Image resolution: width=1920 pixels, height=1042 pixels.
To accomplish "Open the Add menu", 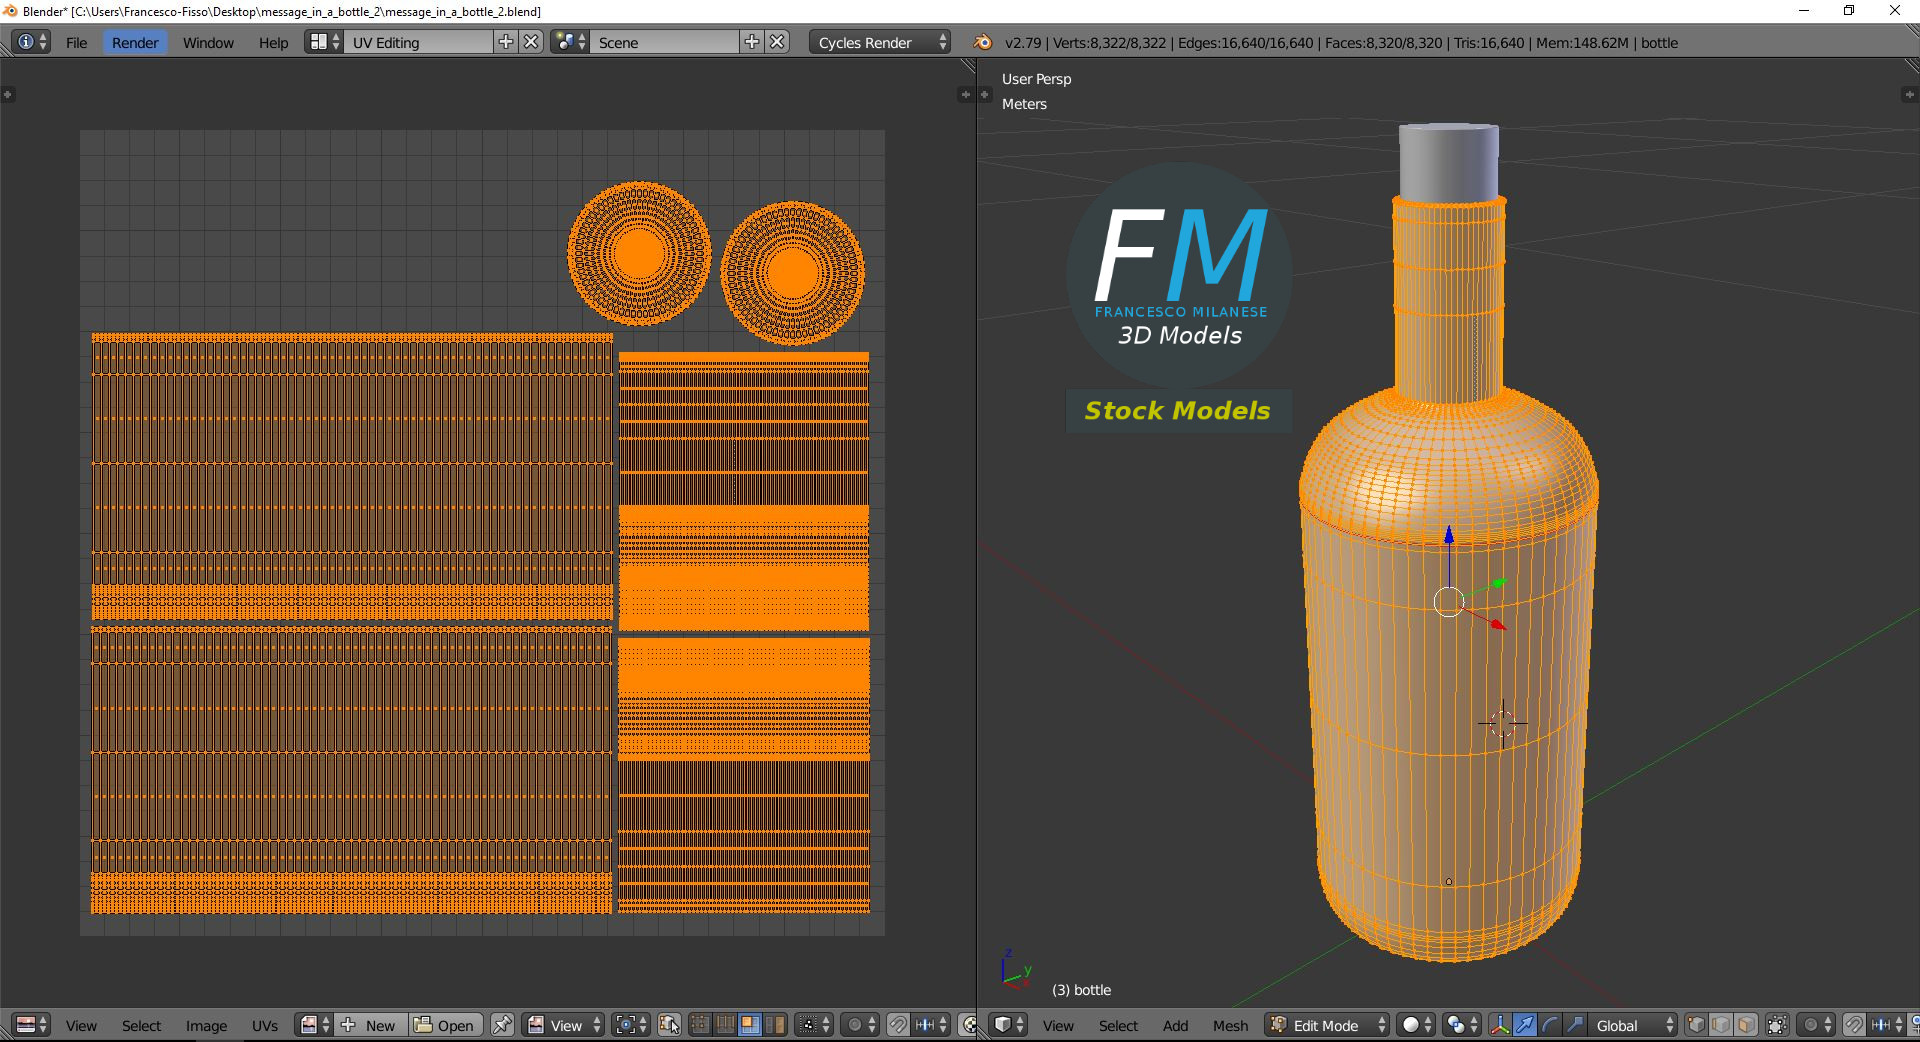I will tap(1175, 1026).
